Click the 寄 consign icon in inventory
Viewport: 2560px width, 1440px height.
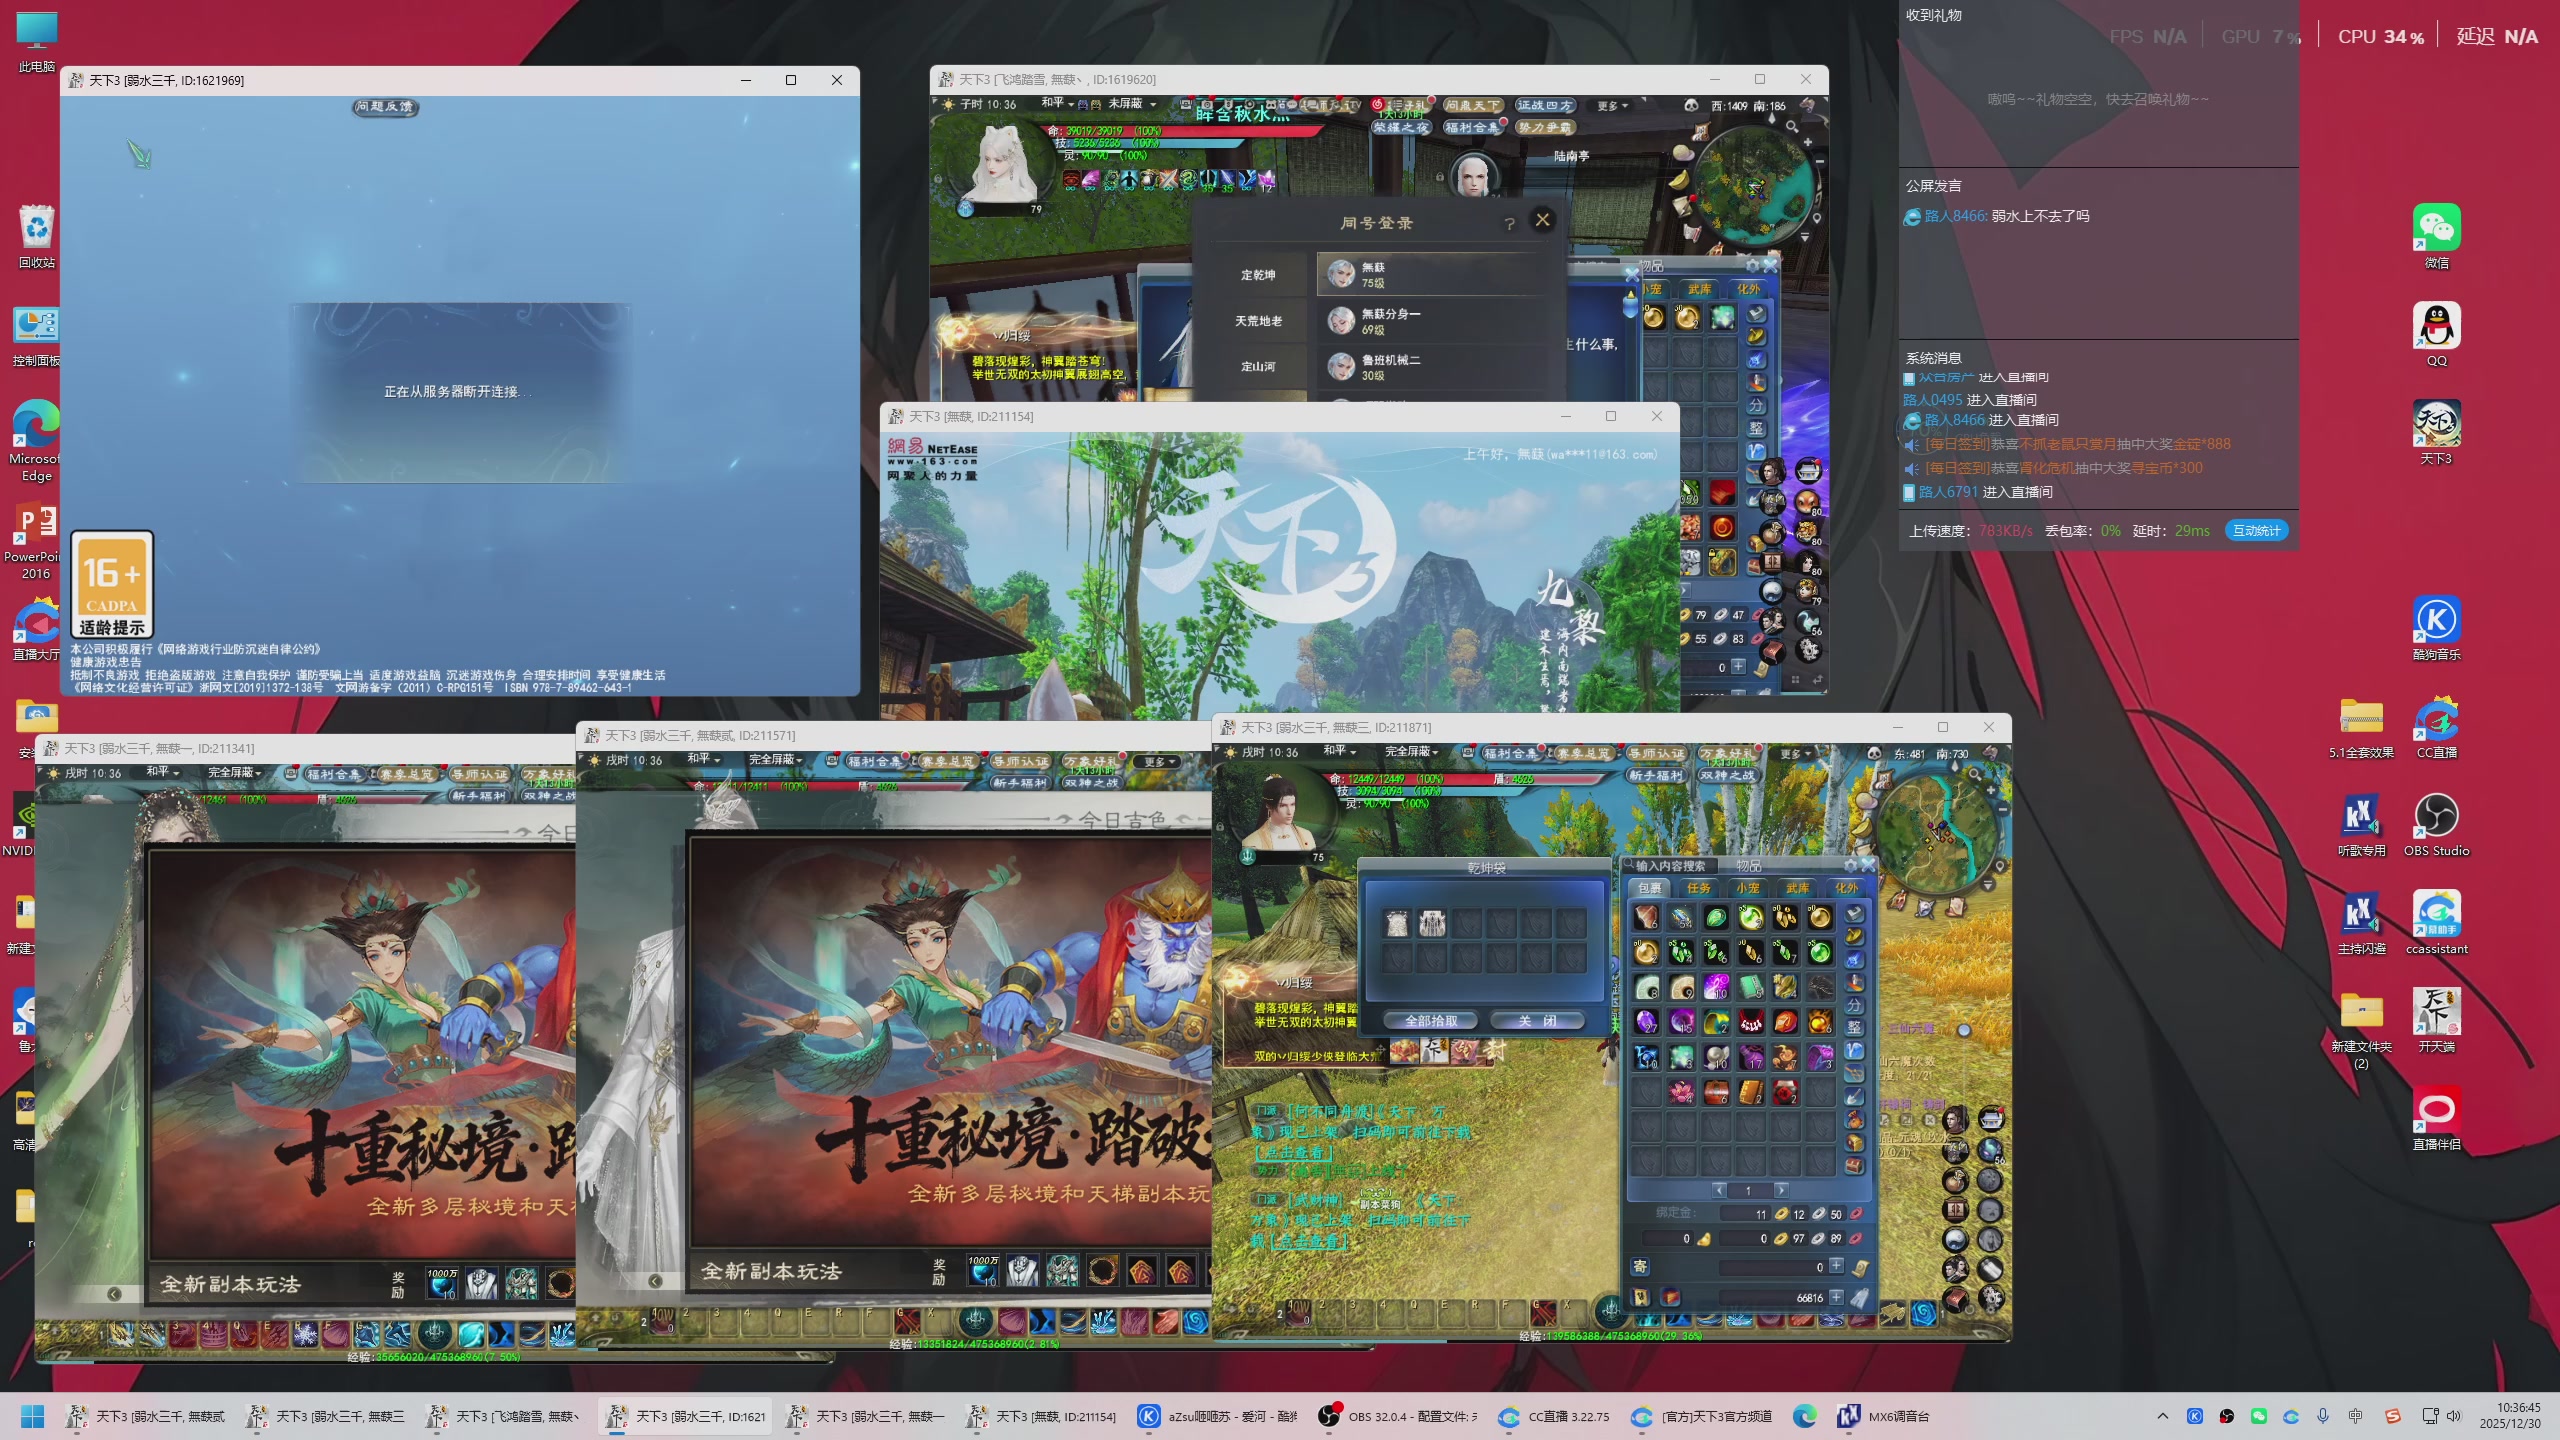coord(1640,1266)
